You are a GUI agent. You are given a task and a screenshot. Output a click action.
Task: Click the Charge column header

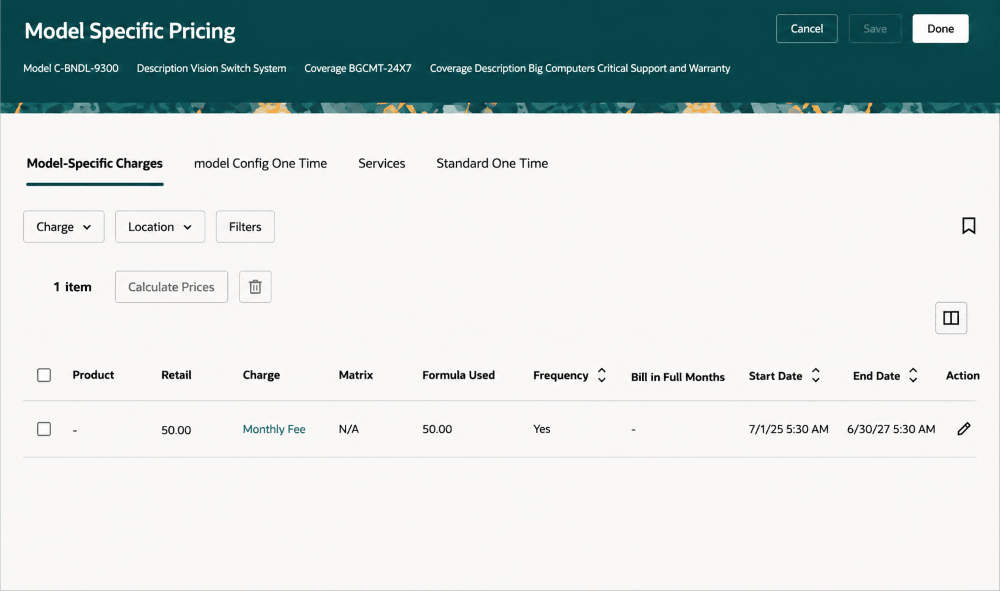pos(261,375)
